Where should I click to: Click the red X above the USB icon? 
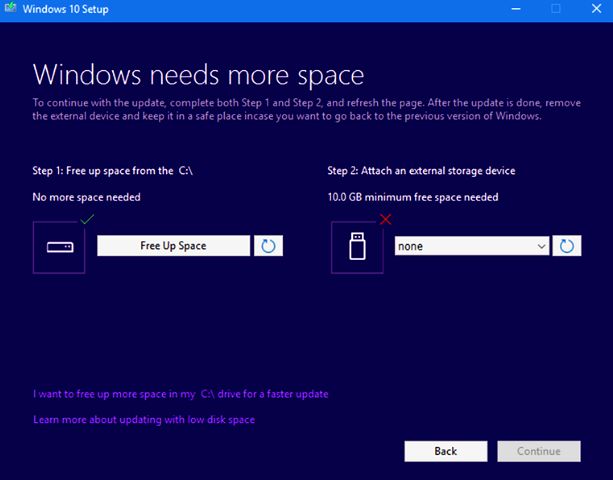(385, 219)
